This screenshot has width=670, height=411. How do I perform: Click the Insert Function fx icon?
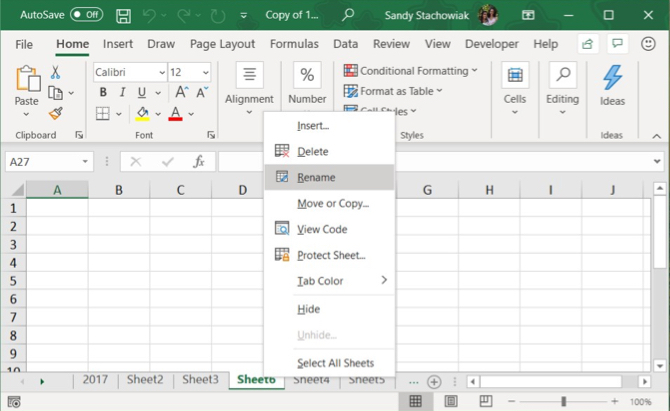click(199, 162)
